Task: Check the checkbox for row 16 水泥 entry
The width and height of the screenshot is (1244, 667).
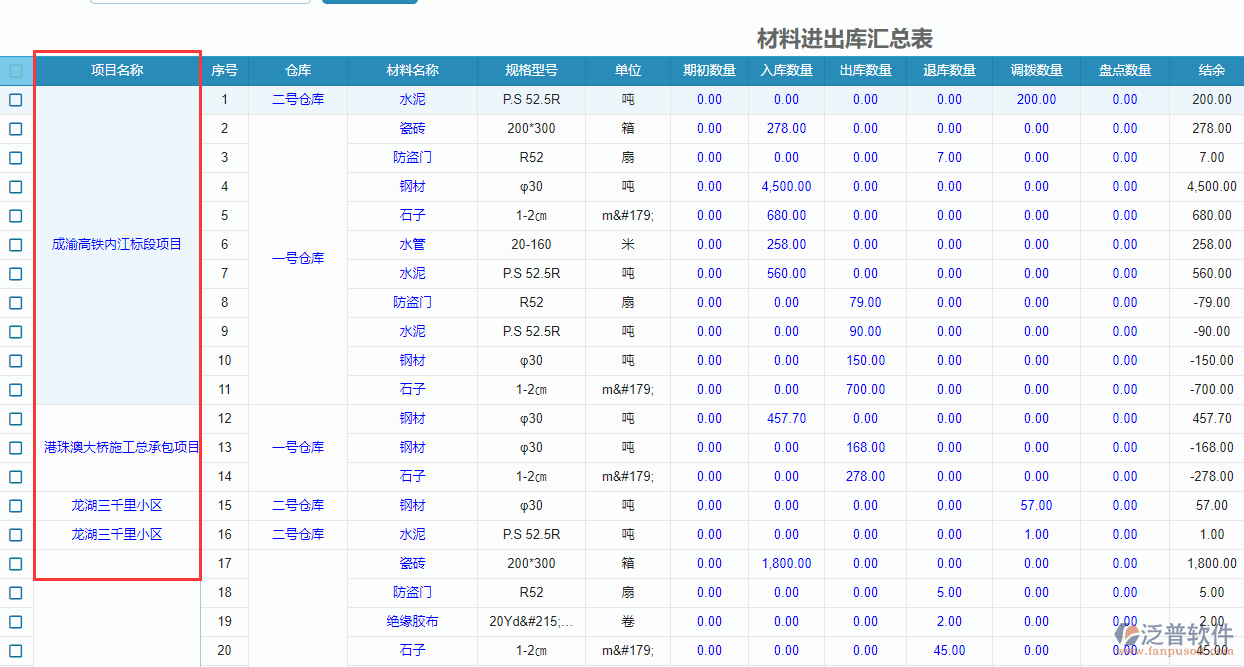Action: (15, 534)
